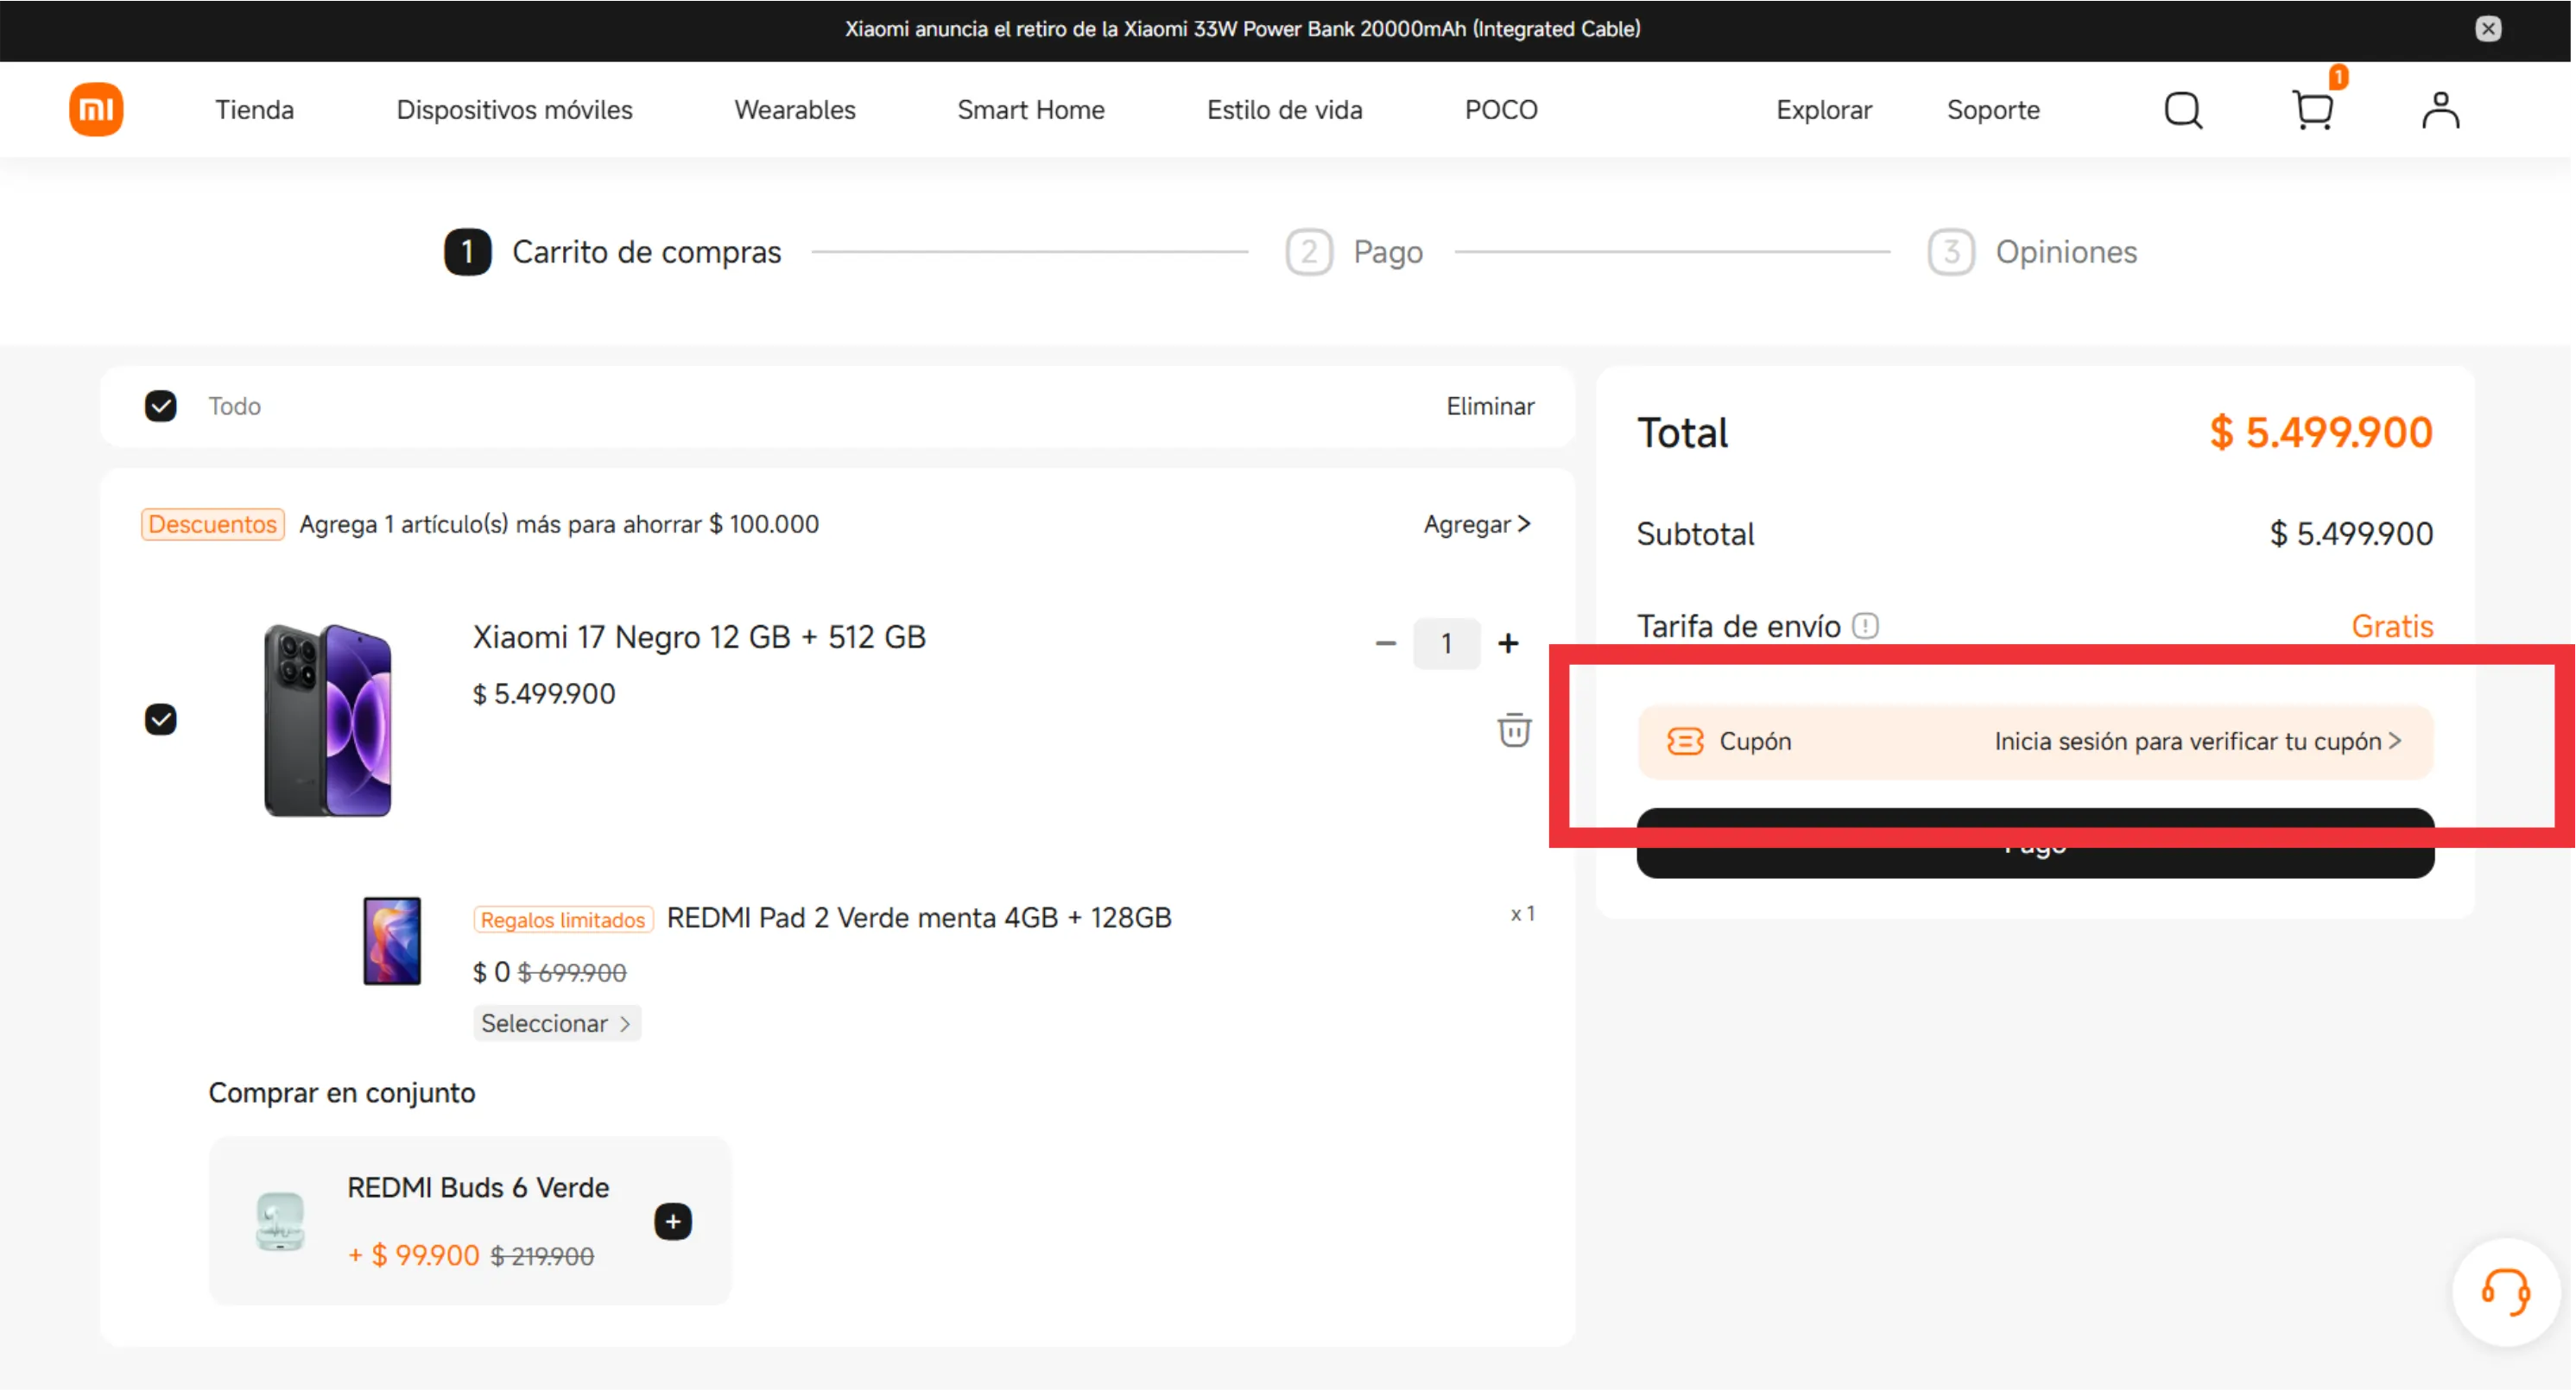Open Xiaomi 17 Negro 12 GB + 512 GB title
2576x1390 pixels.
pyautogui.click(x=699, y=637)
